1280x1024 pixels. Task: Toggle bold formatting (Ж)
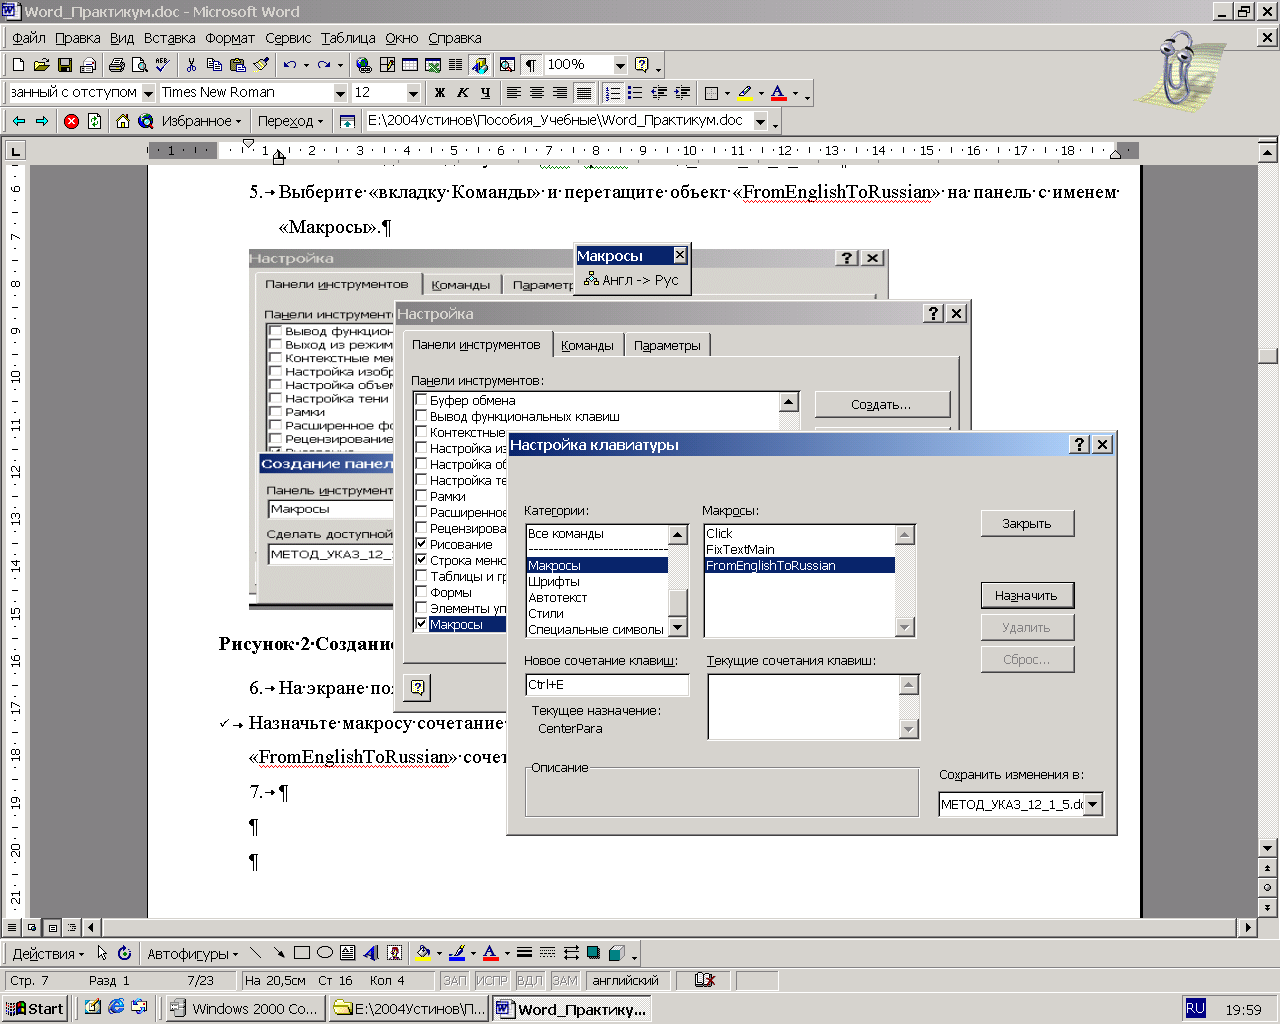click(440, 93)
